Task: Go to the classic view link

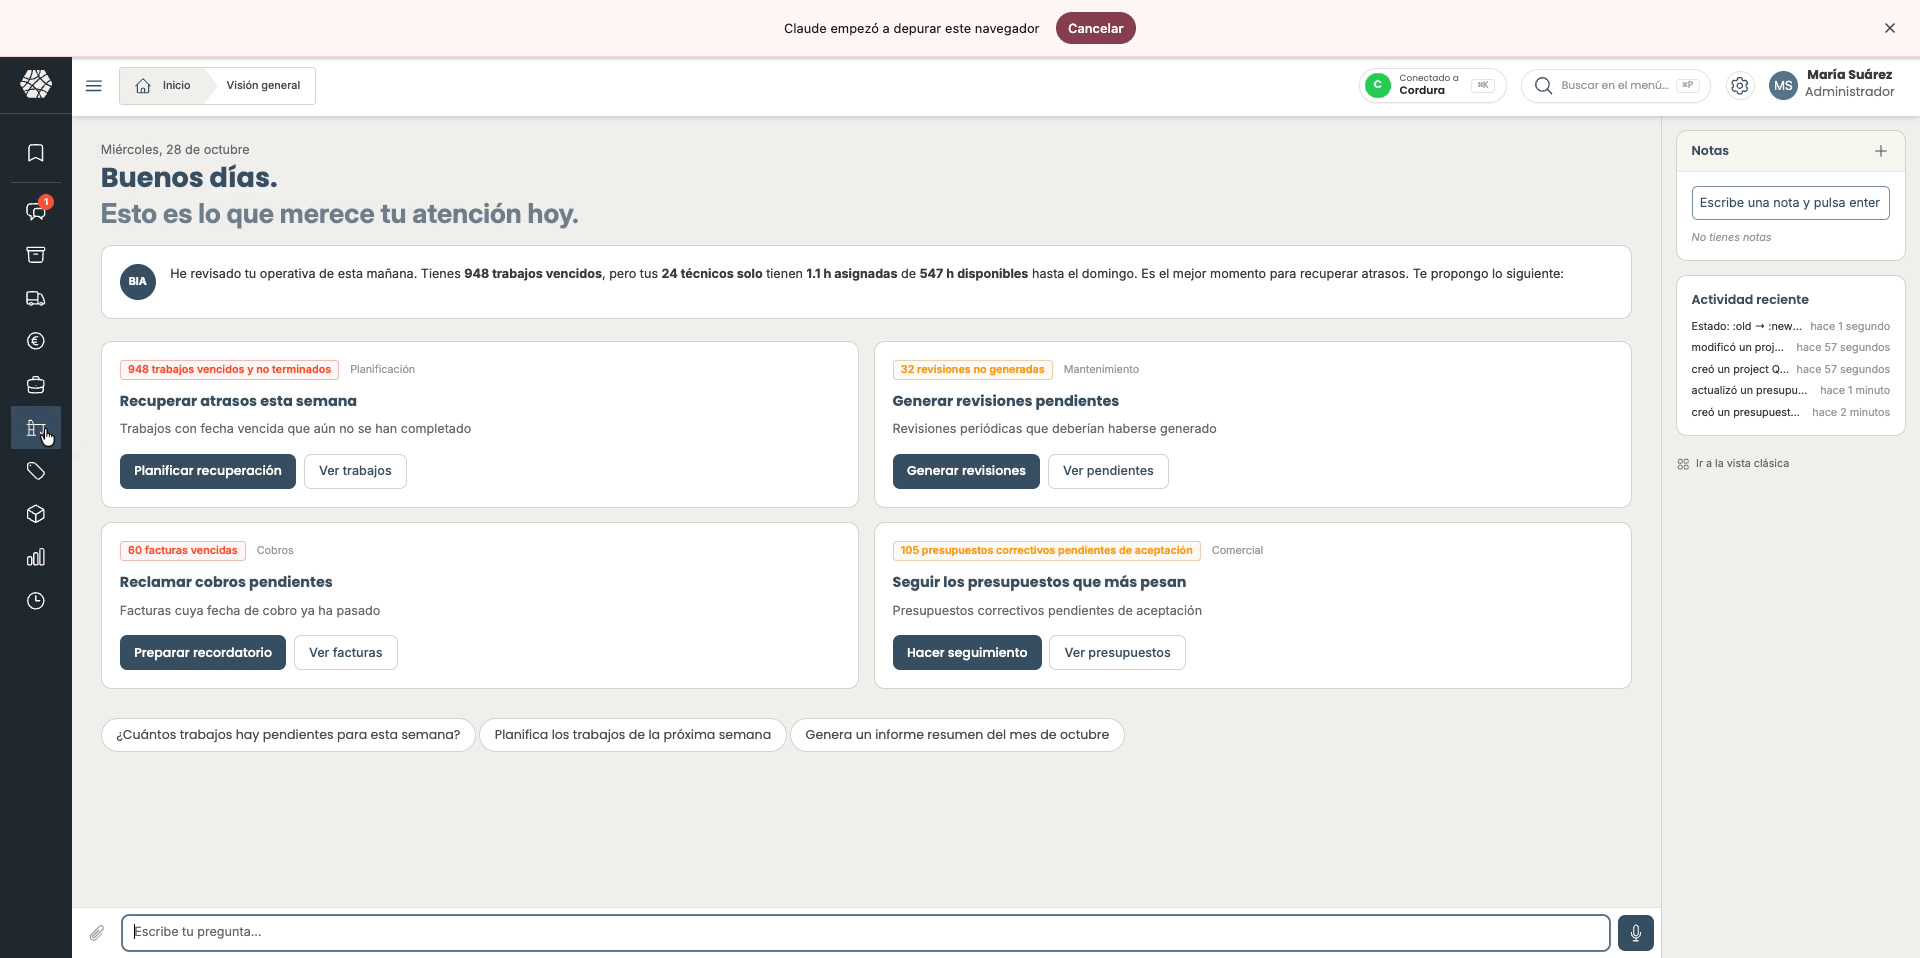Action: 1733,464
